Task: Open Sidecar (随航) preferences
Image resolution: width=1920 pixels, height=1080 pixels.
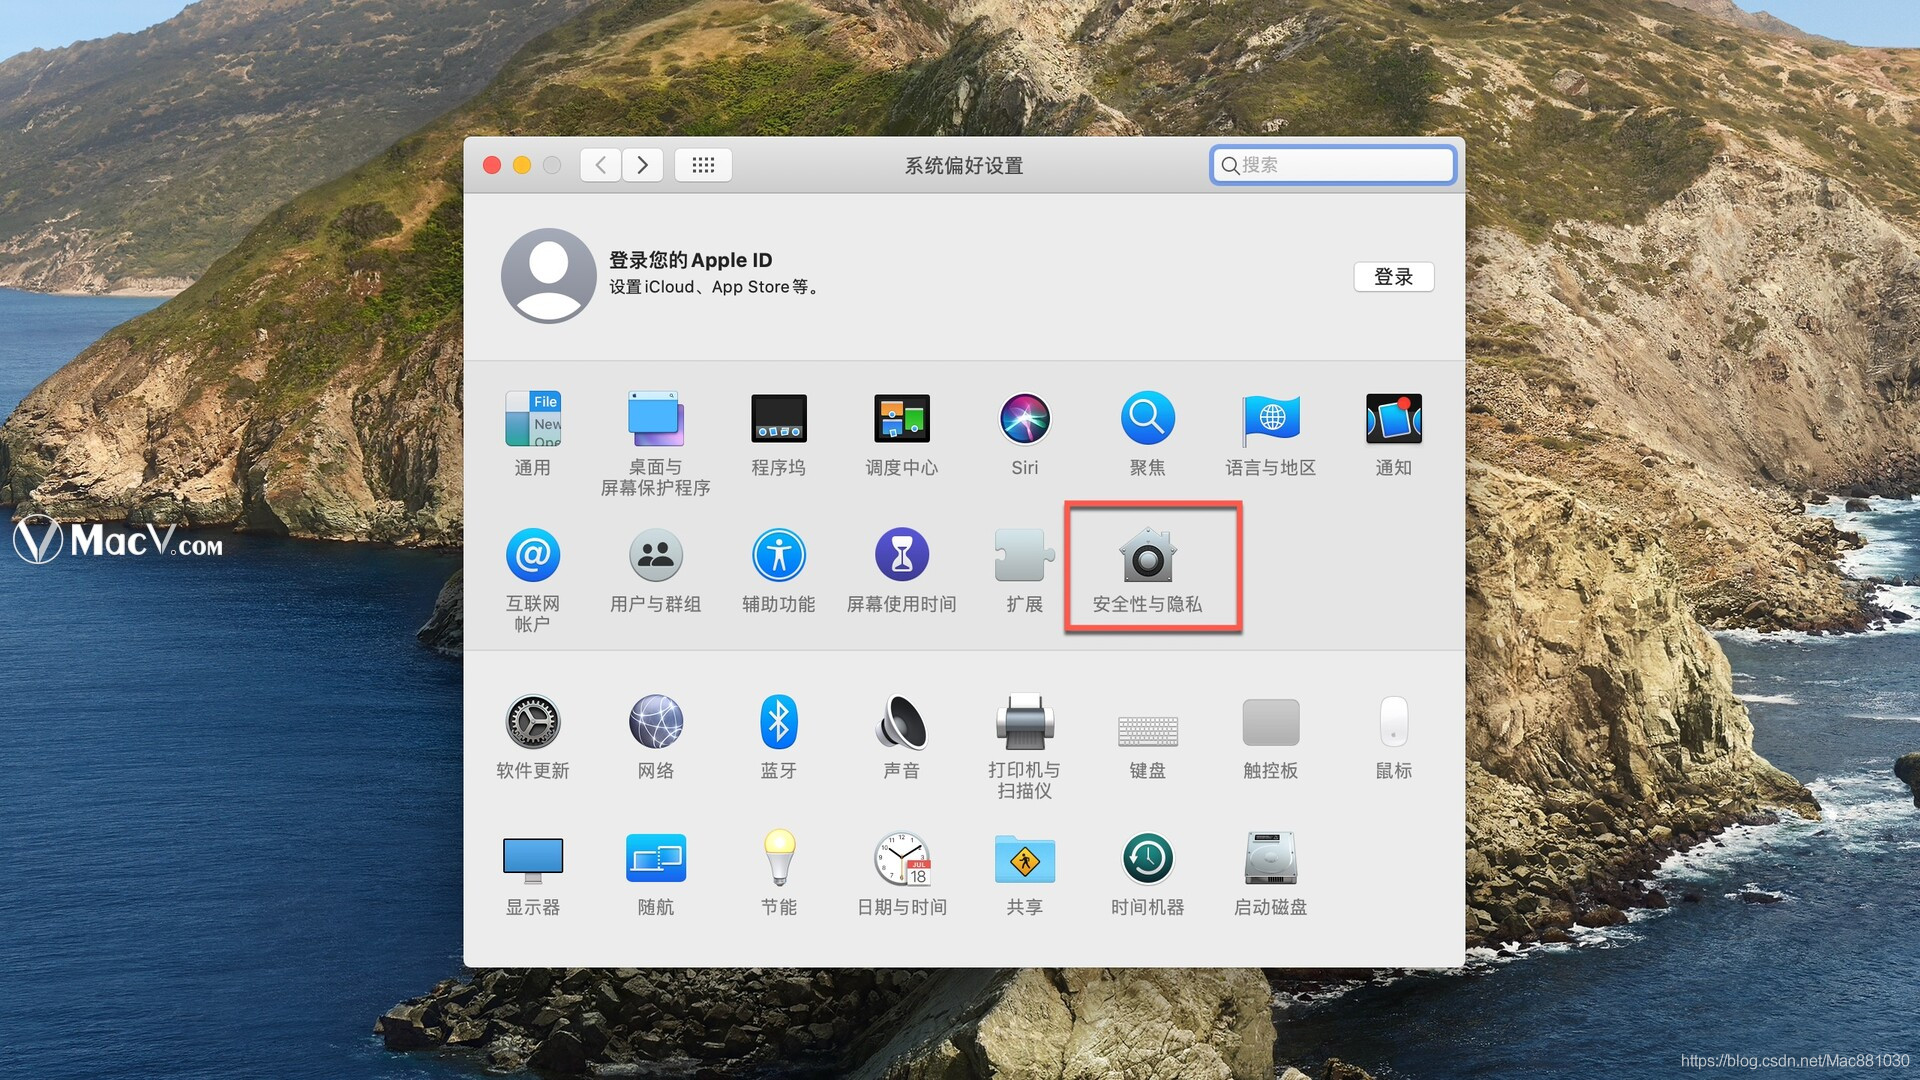Action: 655,859
